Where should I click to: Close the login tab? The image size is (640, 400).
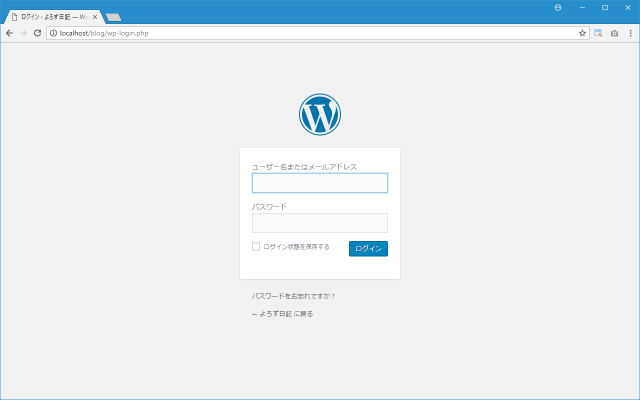[x=95, y=17]
